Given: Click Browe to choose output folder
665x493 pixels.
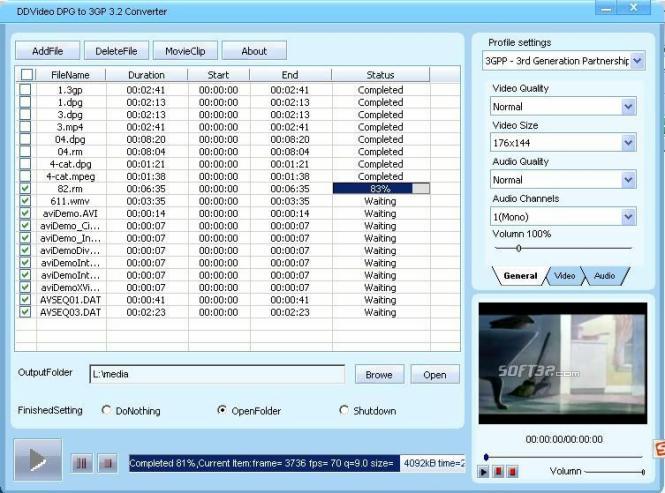Looking at the screenshot, I should [x=379, y=375].
